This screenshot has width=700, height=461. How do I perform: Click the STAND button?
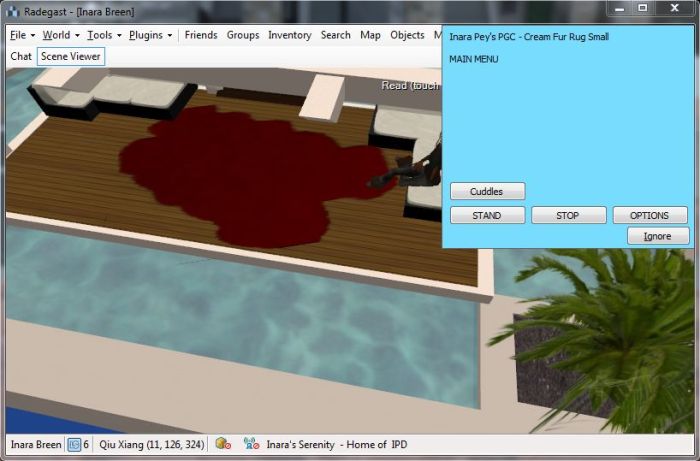click(x=487, y=215)
